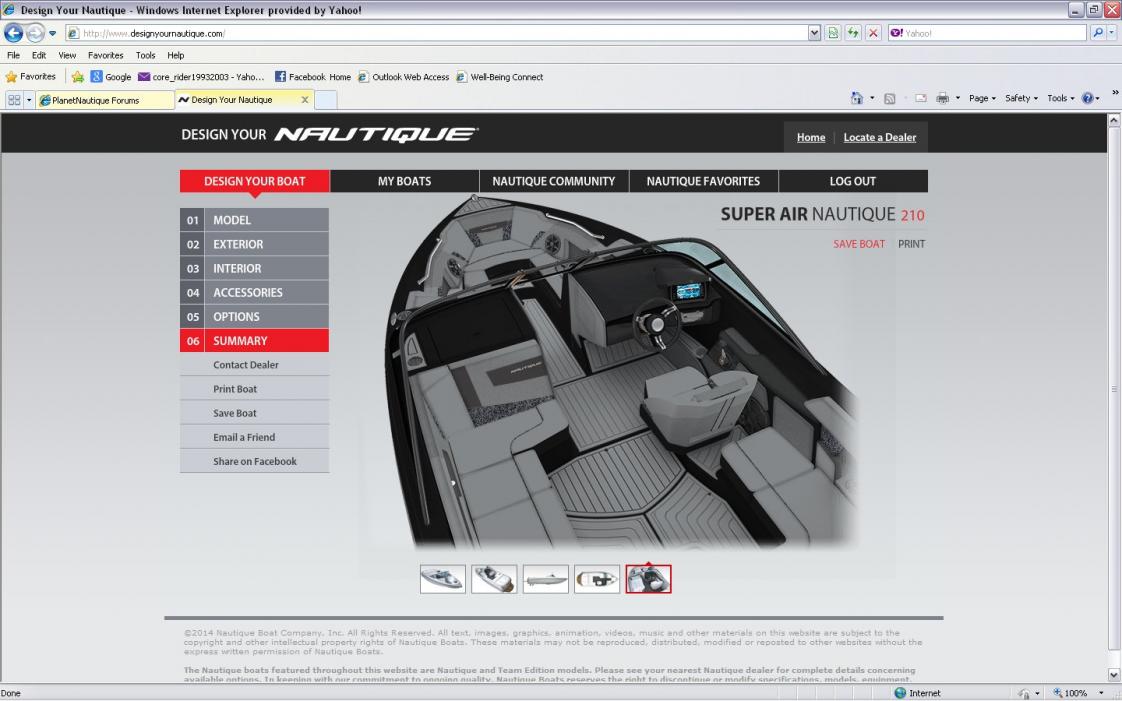Open the Help menu
1122x701 pixels.
coord(176,55)
